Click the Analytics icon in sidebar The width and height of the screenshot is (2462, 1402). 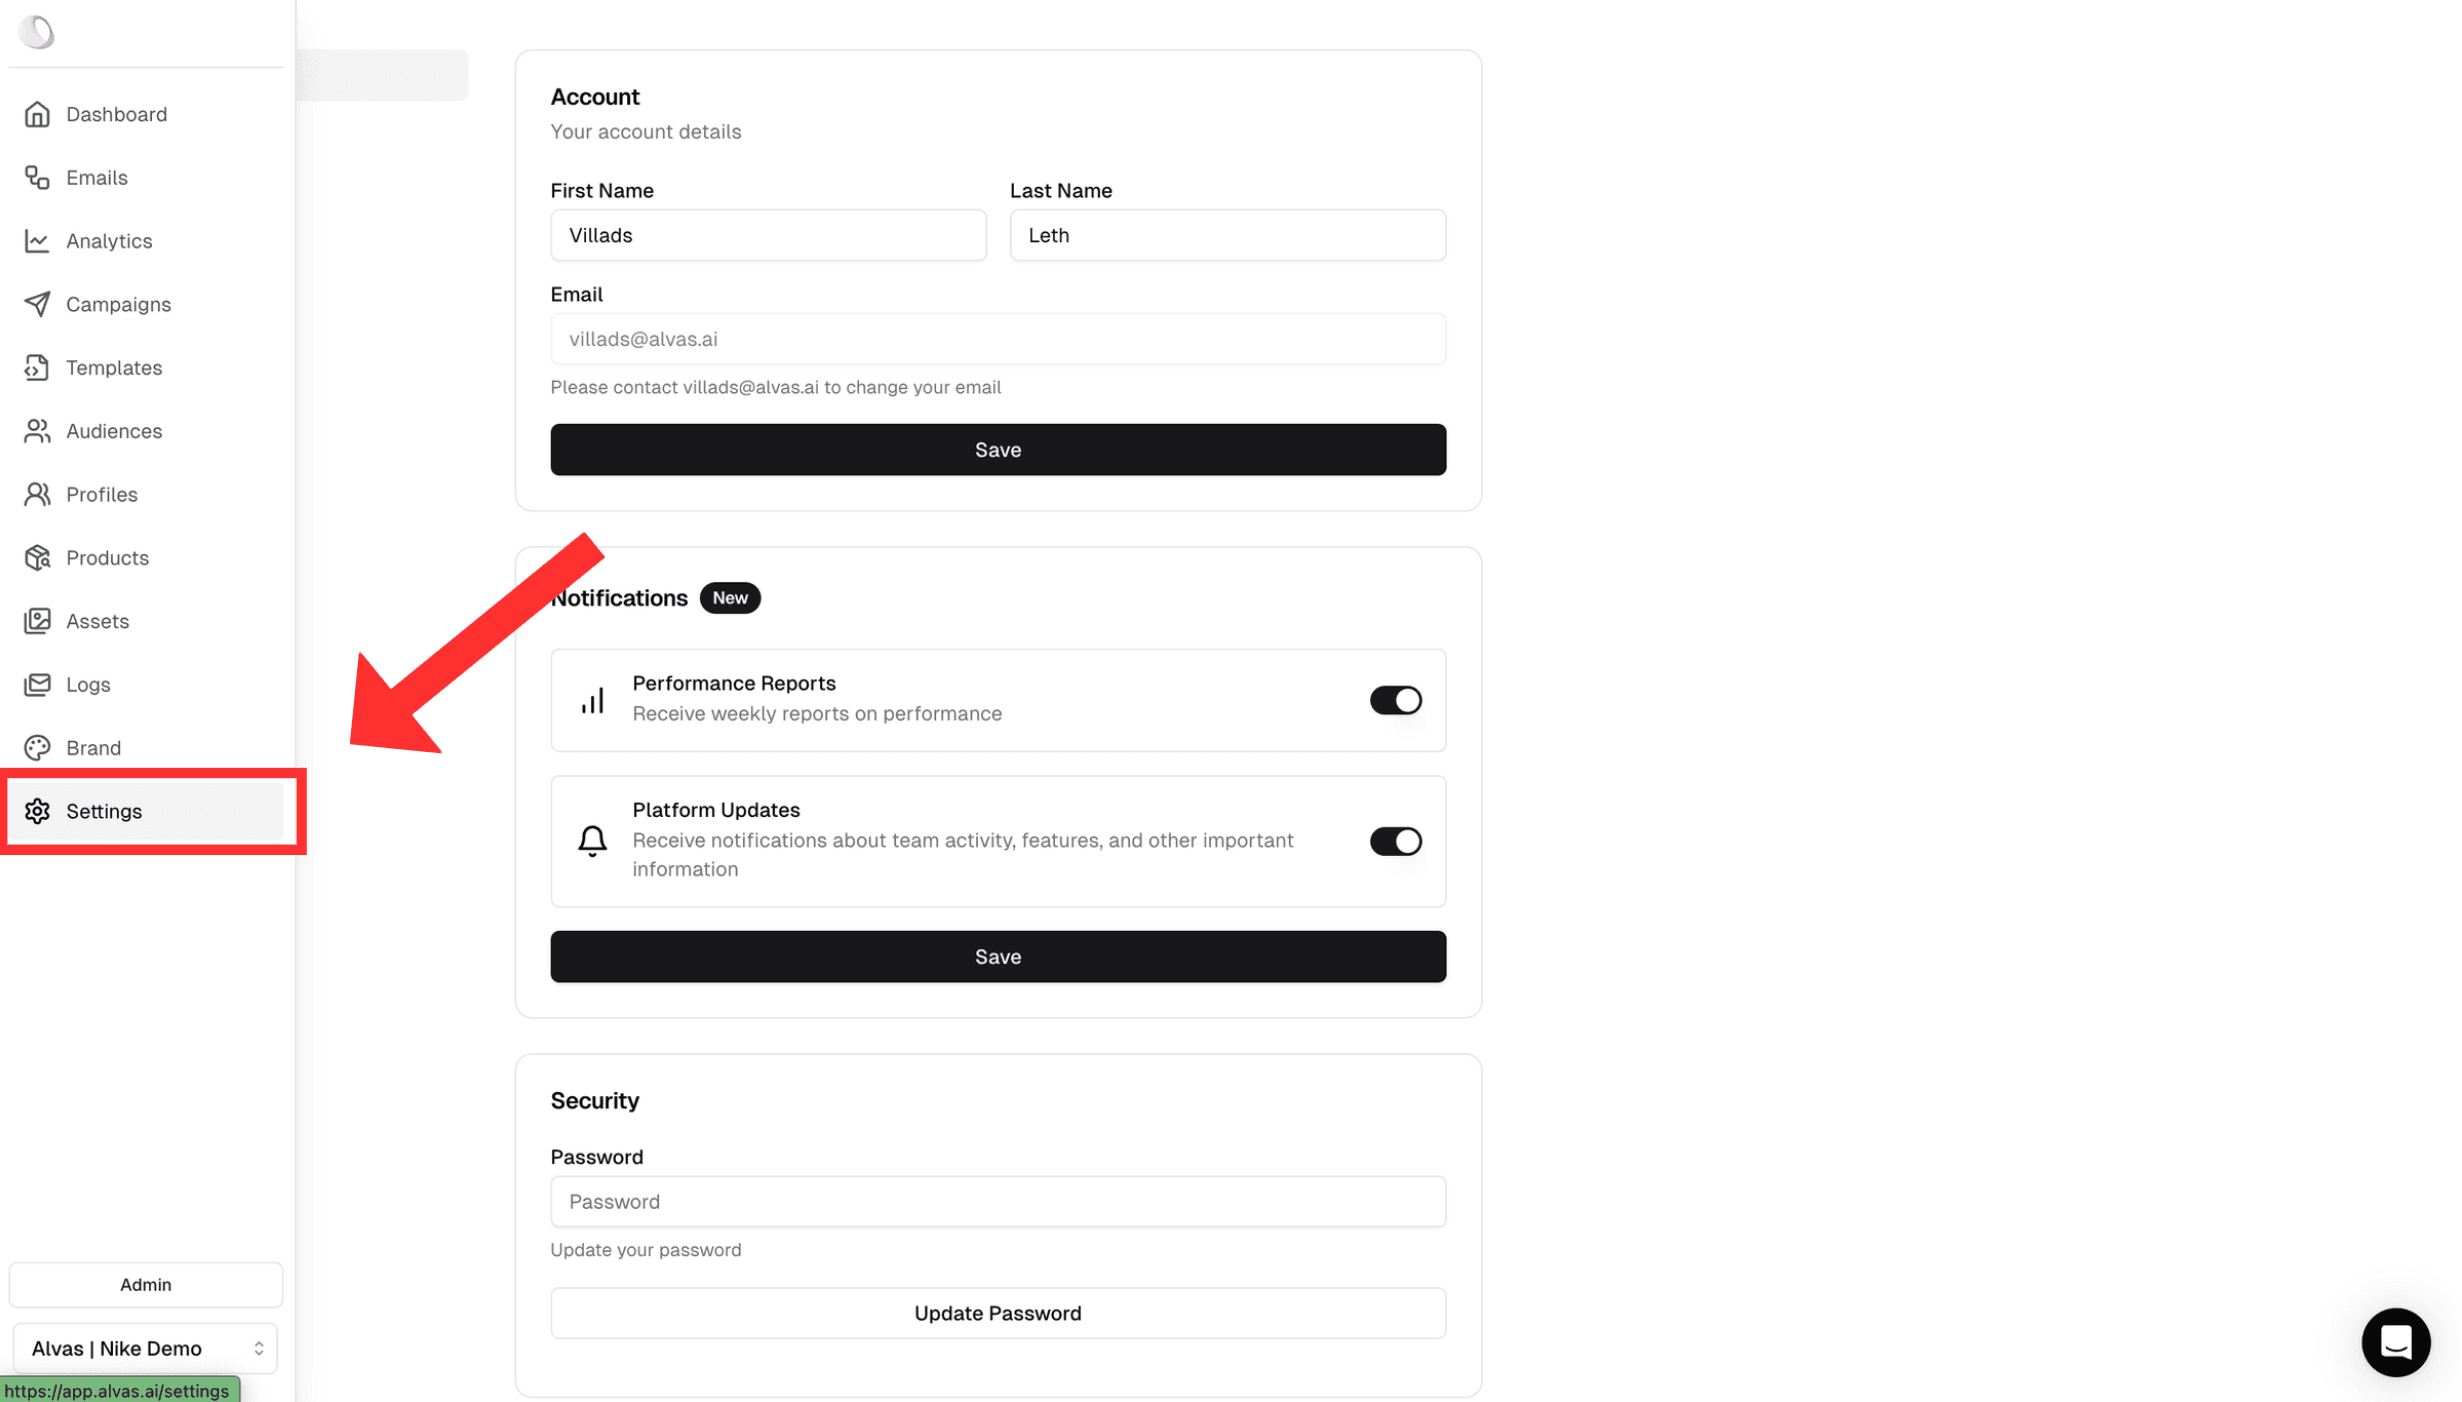pyautogui.click(x=36, y=240)
